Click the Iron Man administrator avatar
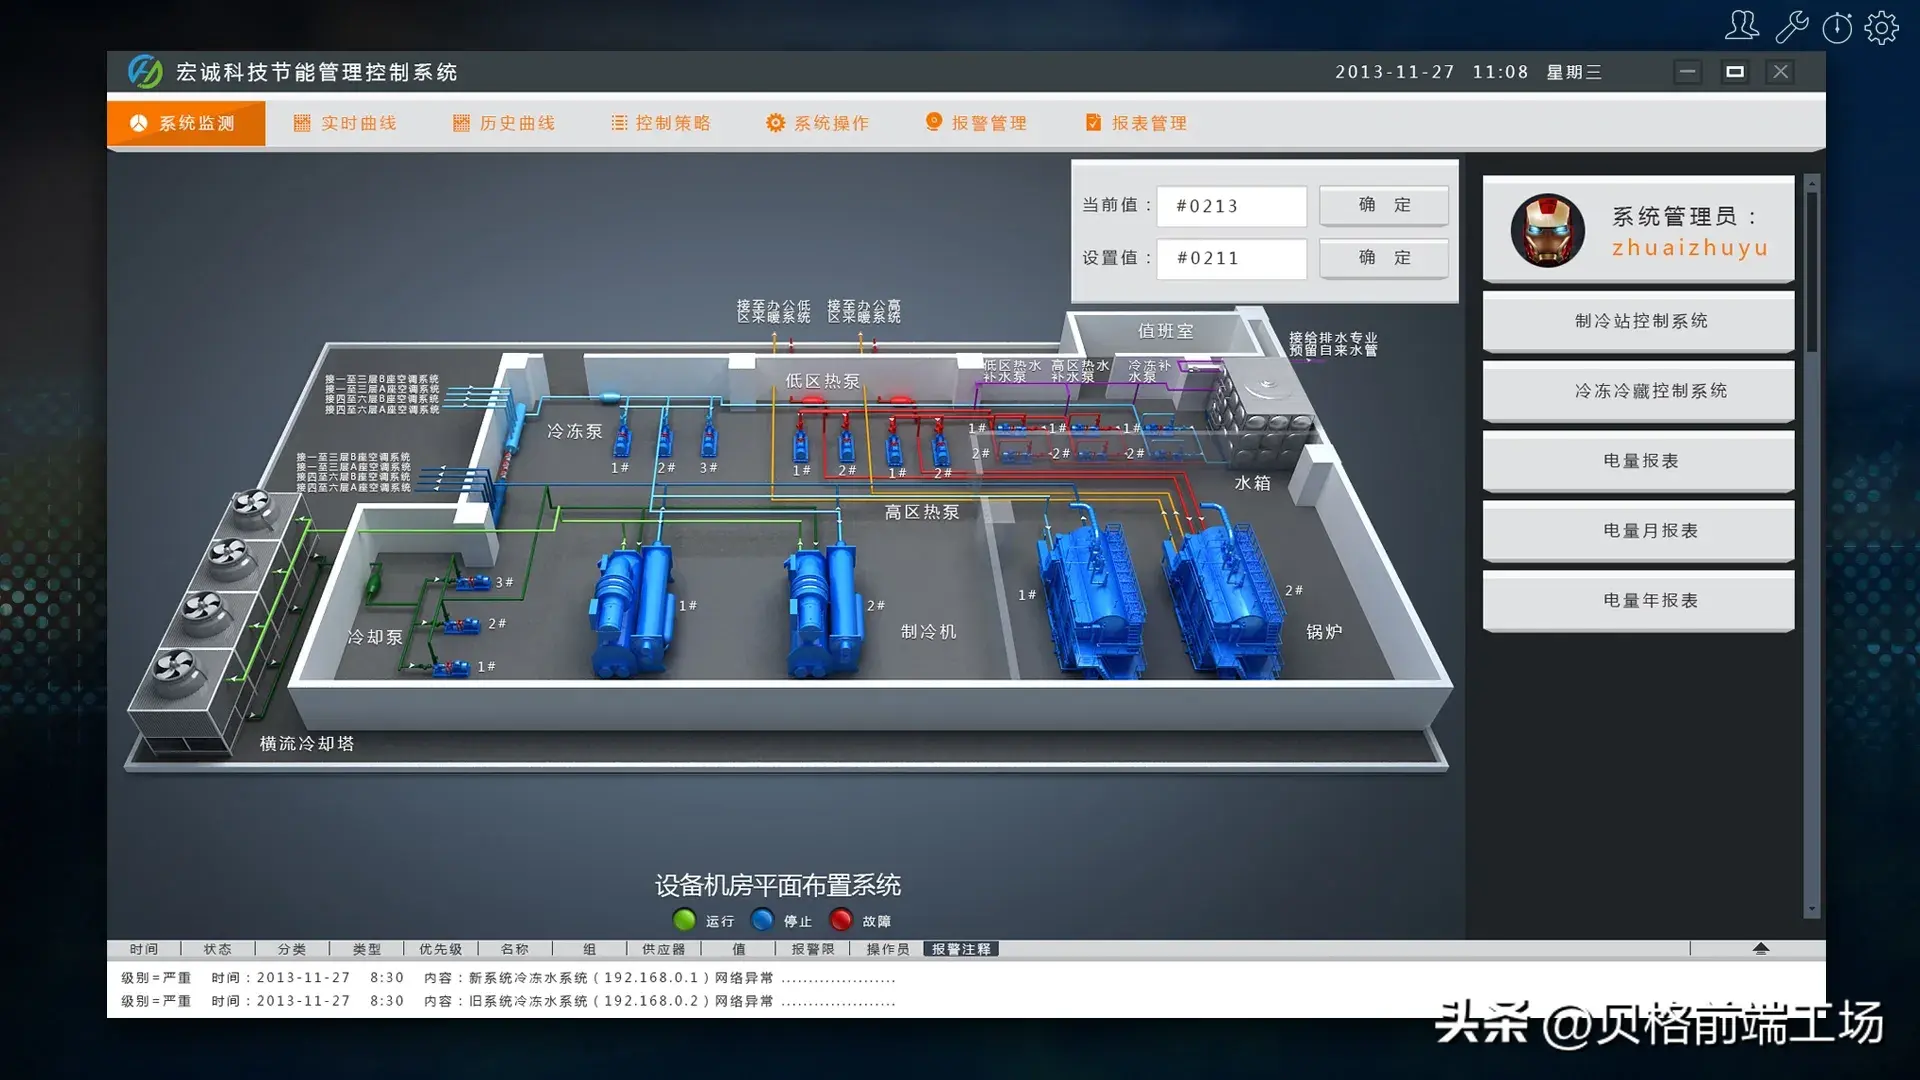Screen dimensions: 1920x1080 1547,230
